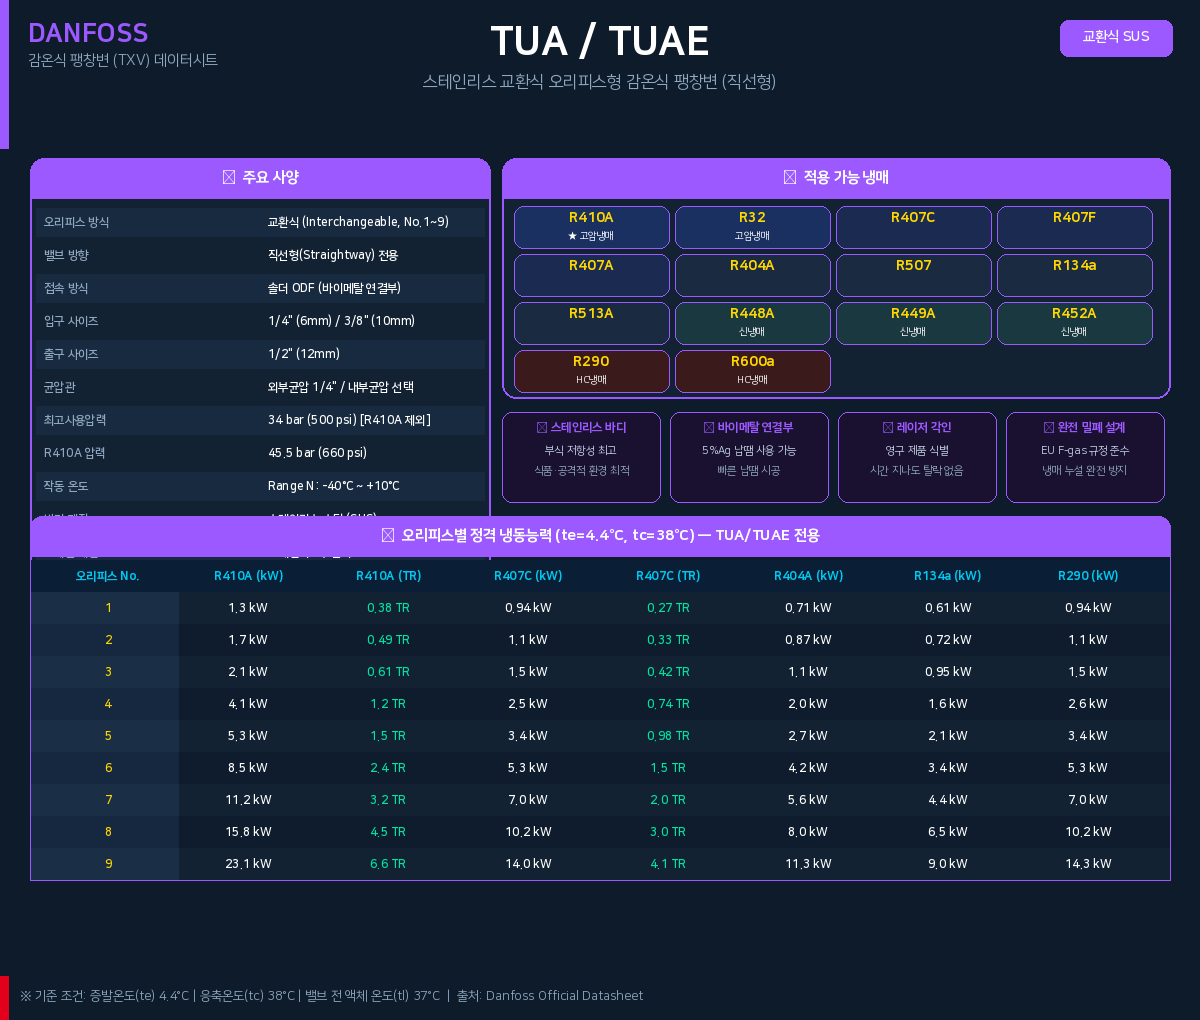Image resolution: width=1200 pixels, height=1020 pixels.
Task: Click the icon next to 레이저 각인
Action: pyautogui.click(x=888, y=427)
